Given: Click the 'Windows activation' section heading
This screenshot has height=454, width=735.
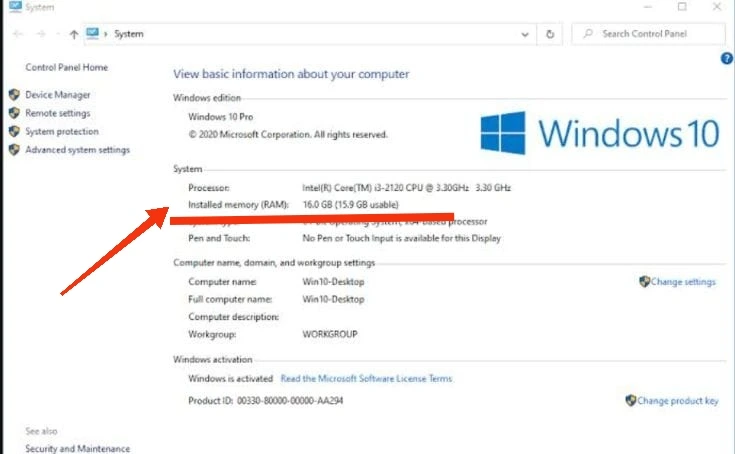Looking at the screenshot, I should 212,359.
